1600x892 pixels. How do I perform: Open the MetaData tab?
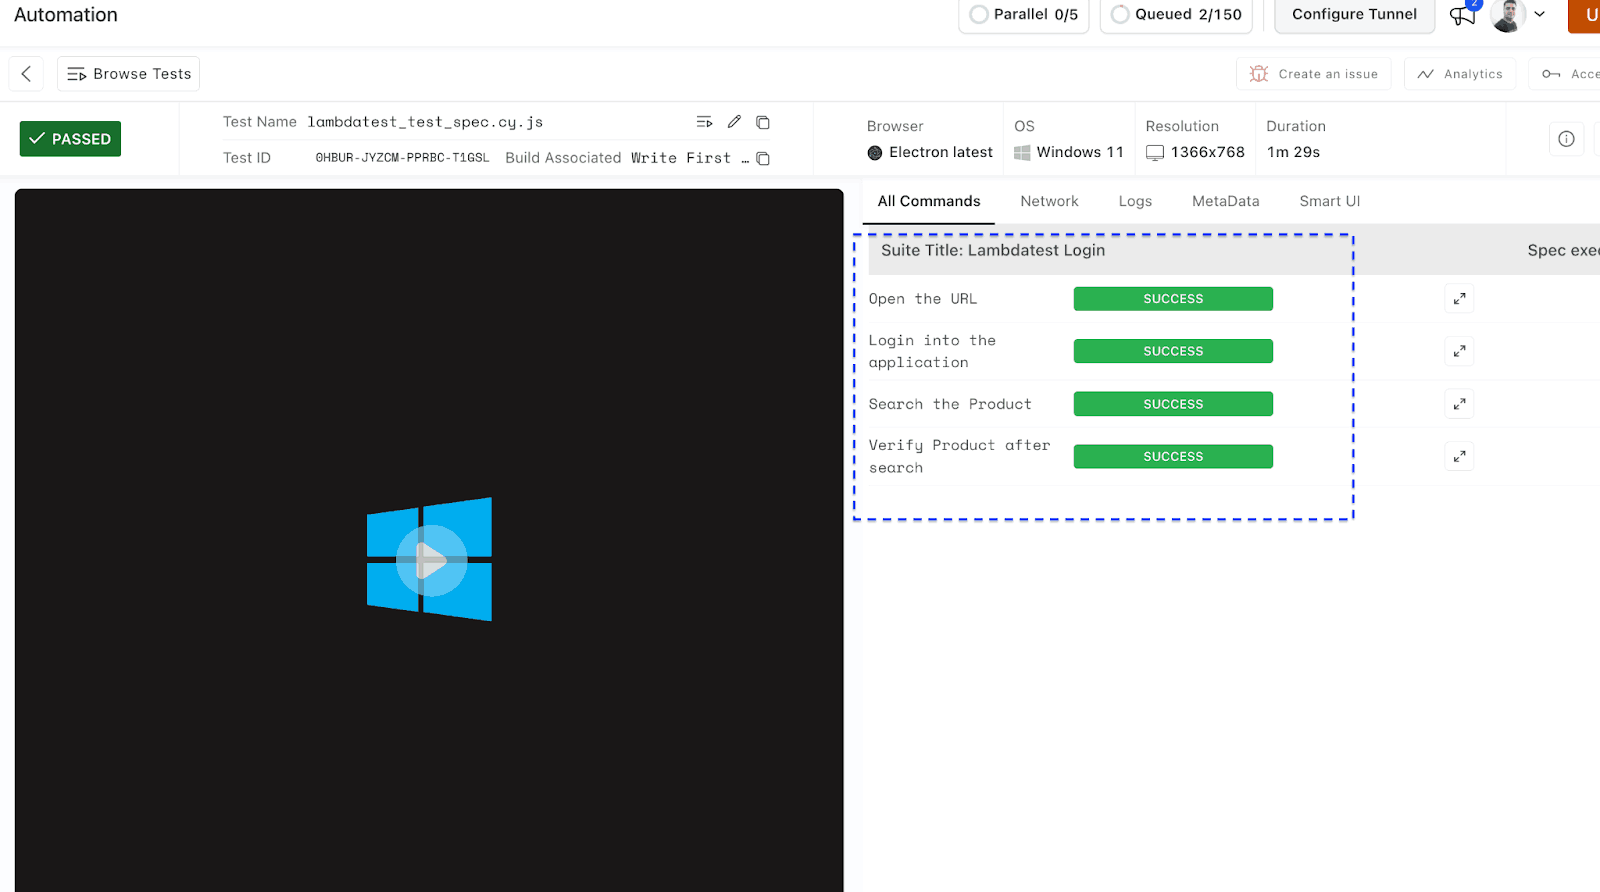click(1225, 201)
